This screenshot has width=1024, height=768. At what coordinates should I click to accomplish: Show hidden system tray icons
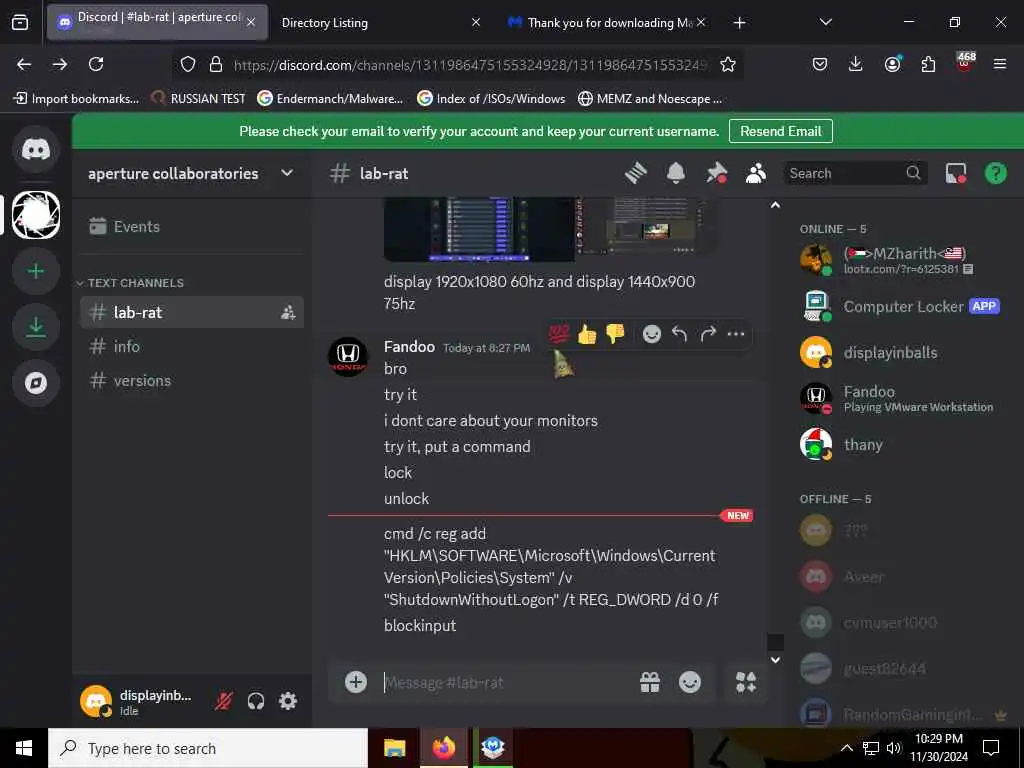846,748
